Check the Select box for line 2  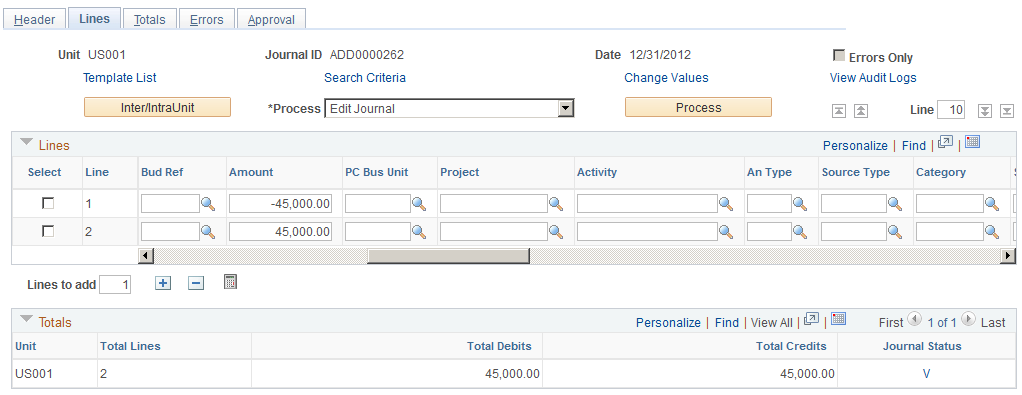tap(48, 231)
